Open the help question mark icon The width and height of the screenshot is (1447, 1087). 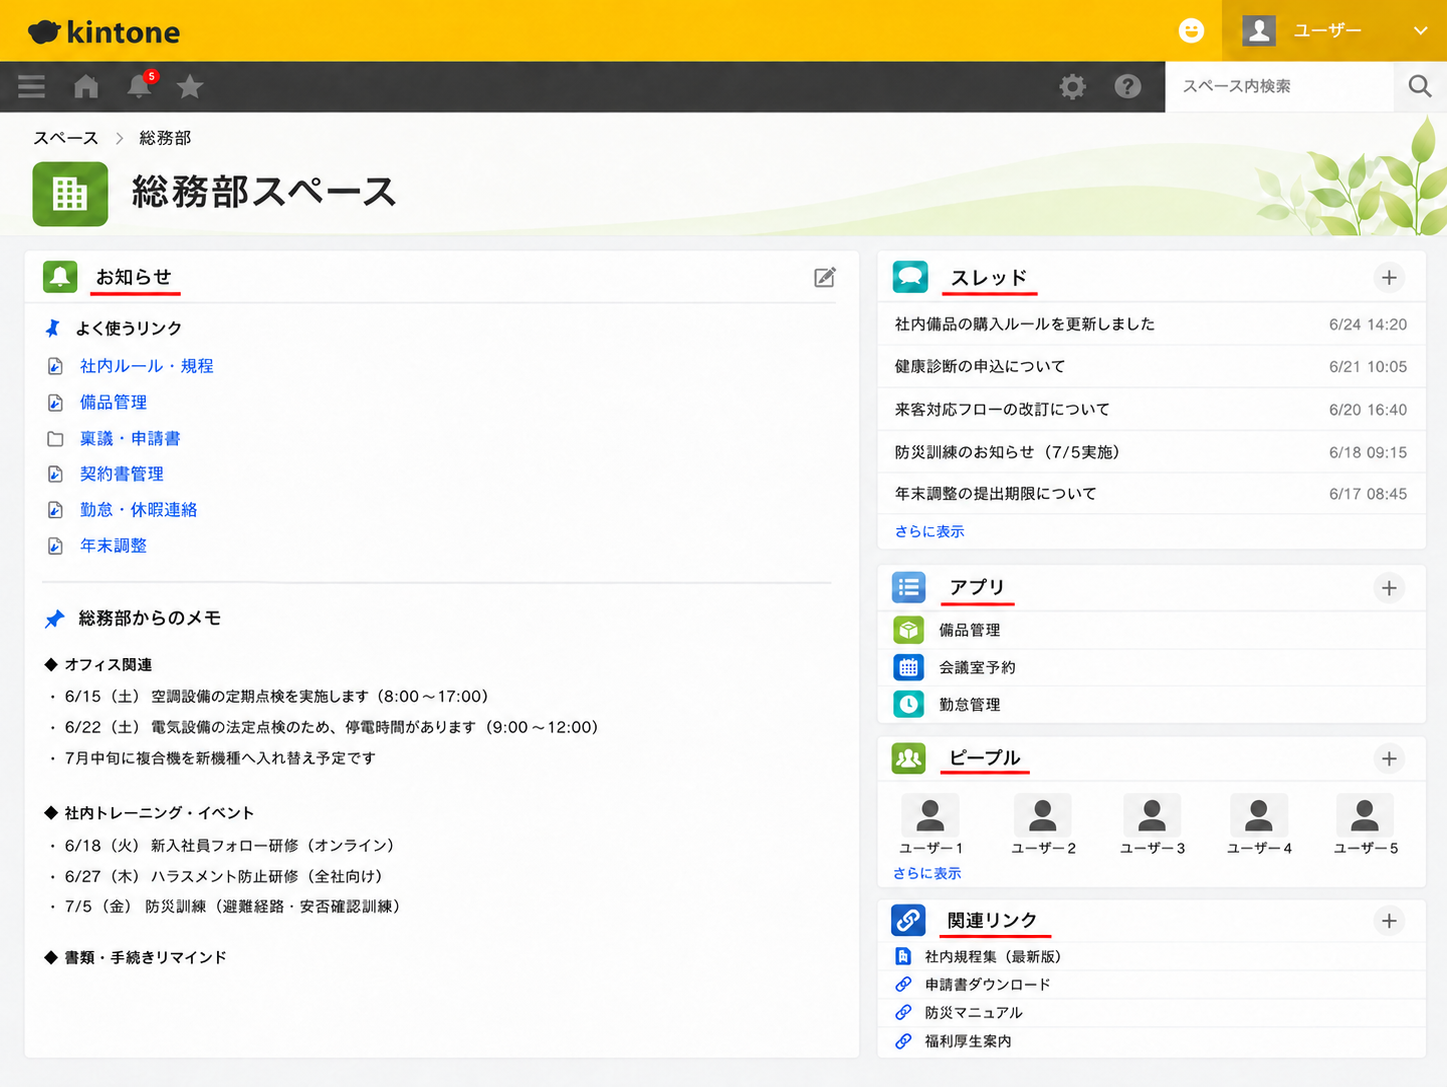[1128, 87]
